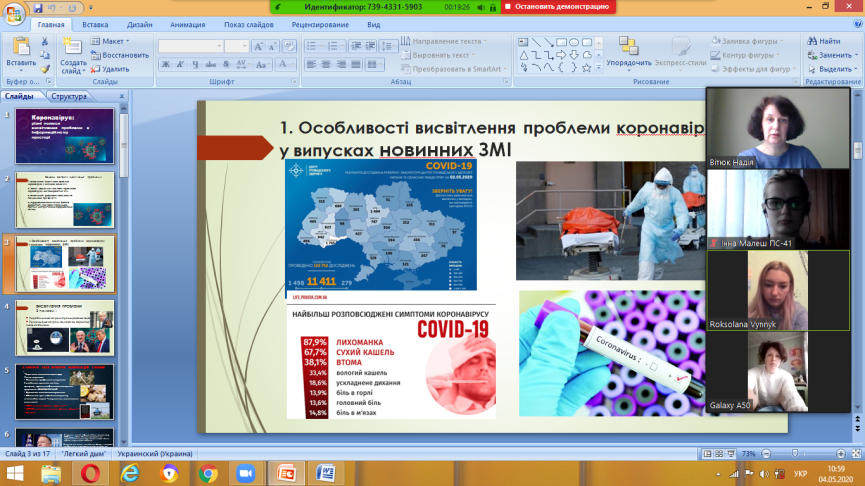865x486 pixels.
Task: Click the Вставить (Paste) icon
Action: click(20, 47)
